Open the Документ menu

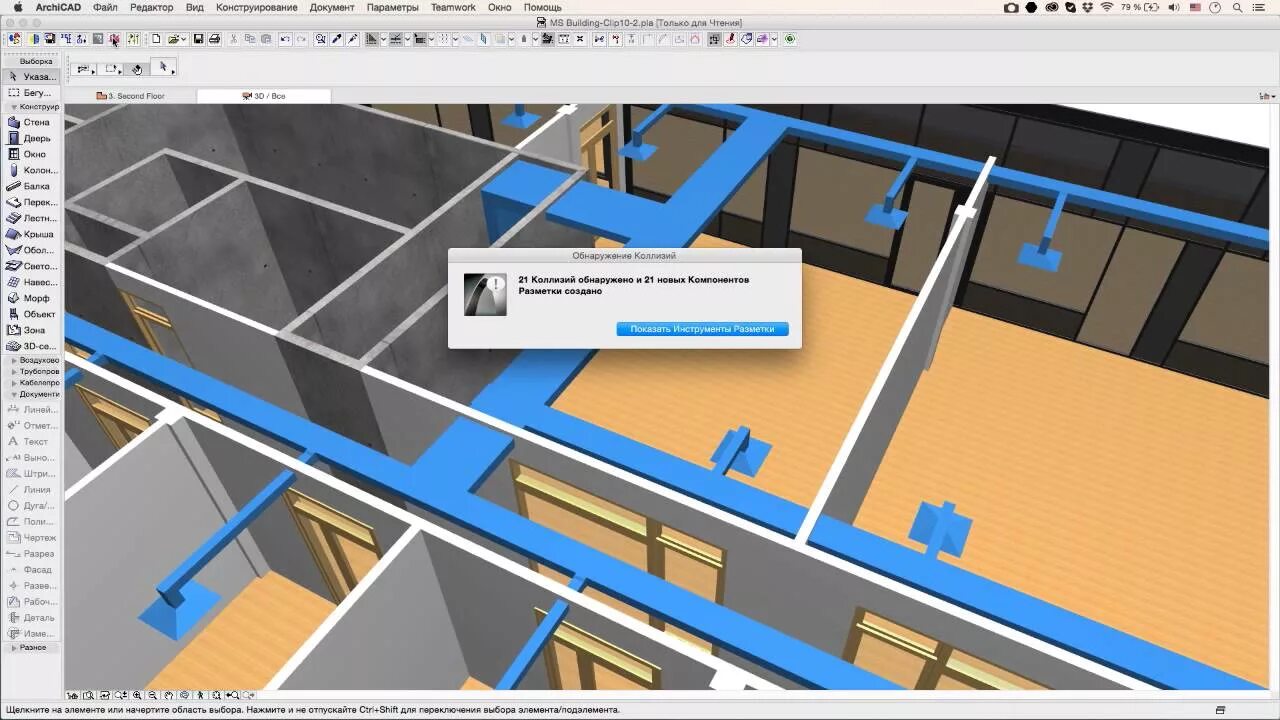(331, 7)
